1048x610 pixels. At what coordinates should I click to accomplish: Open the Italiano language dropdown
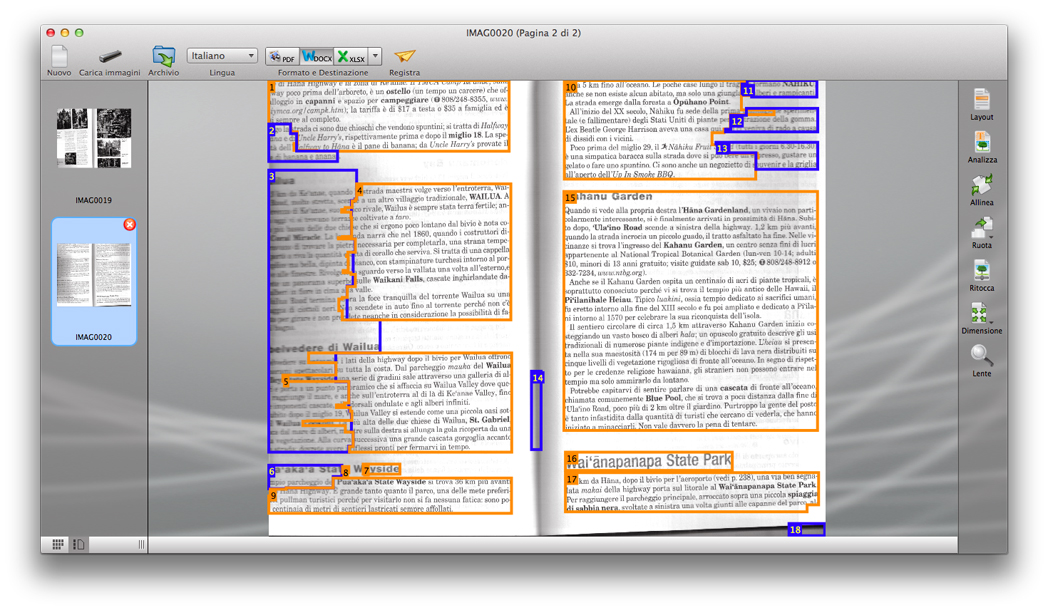[x=222, y=56]
